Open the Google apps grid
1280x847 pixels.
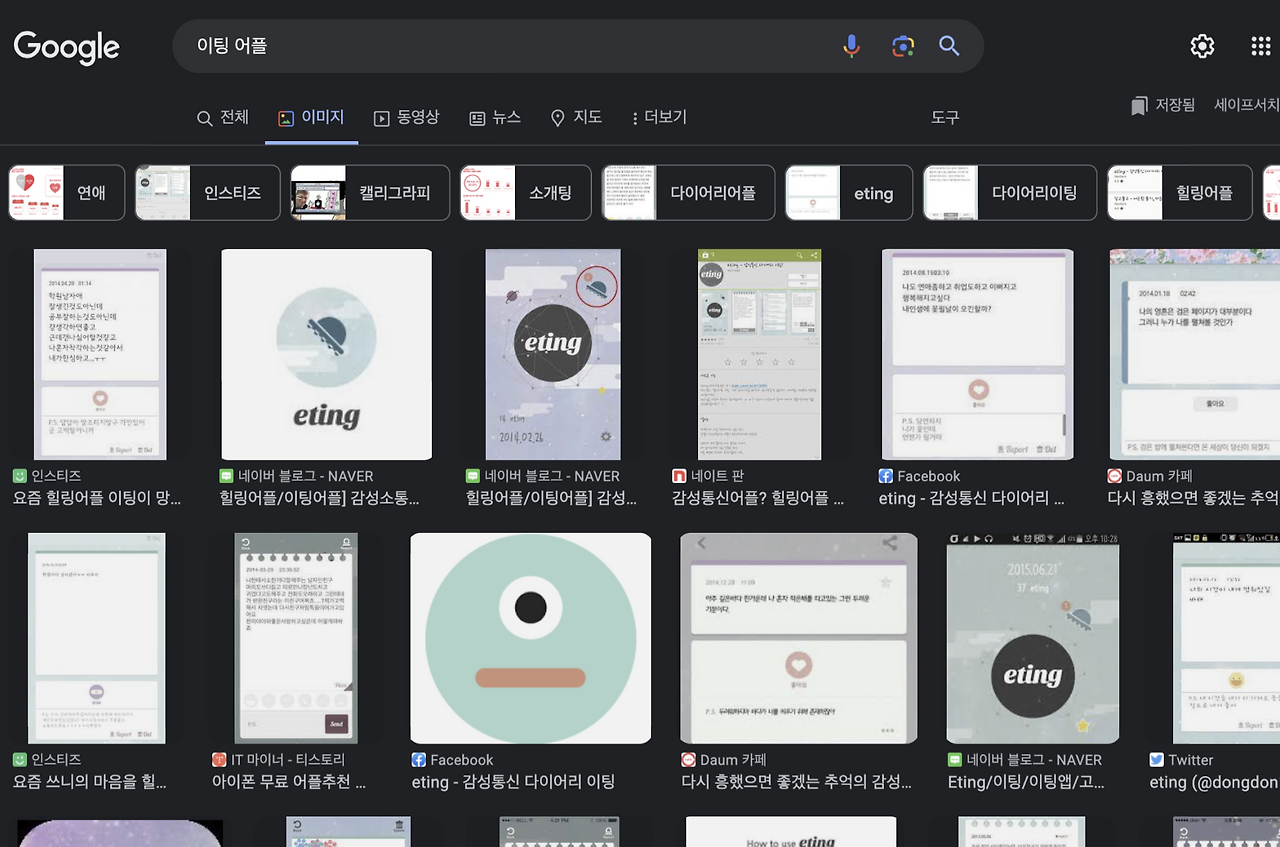(1261, 46)
